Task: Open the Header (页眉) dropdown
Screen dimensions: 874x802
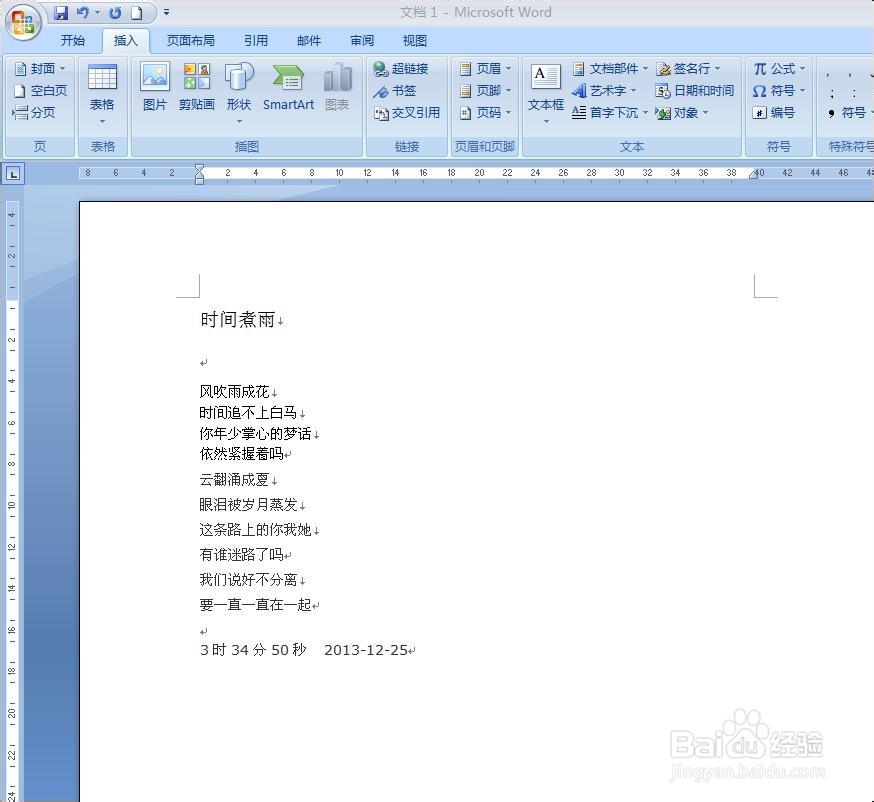Action: click(x=486, y=68)
